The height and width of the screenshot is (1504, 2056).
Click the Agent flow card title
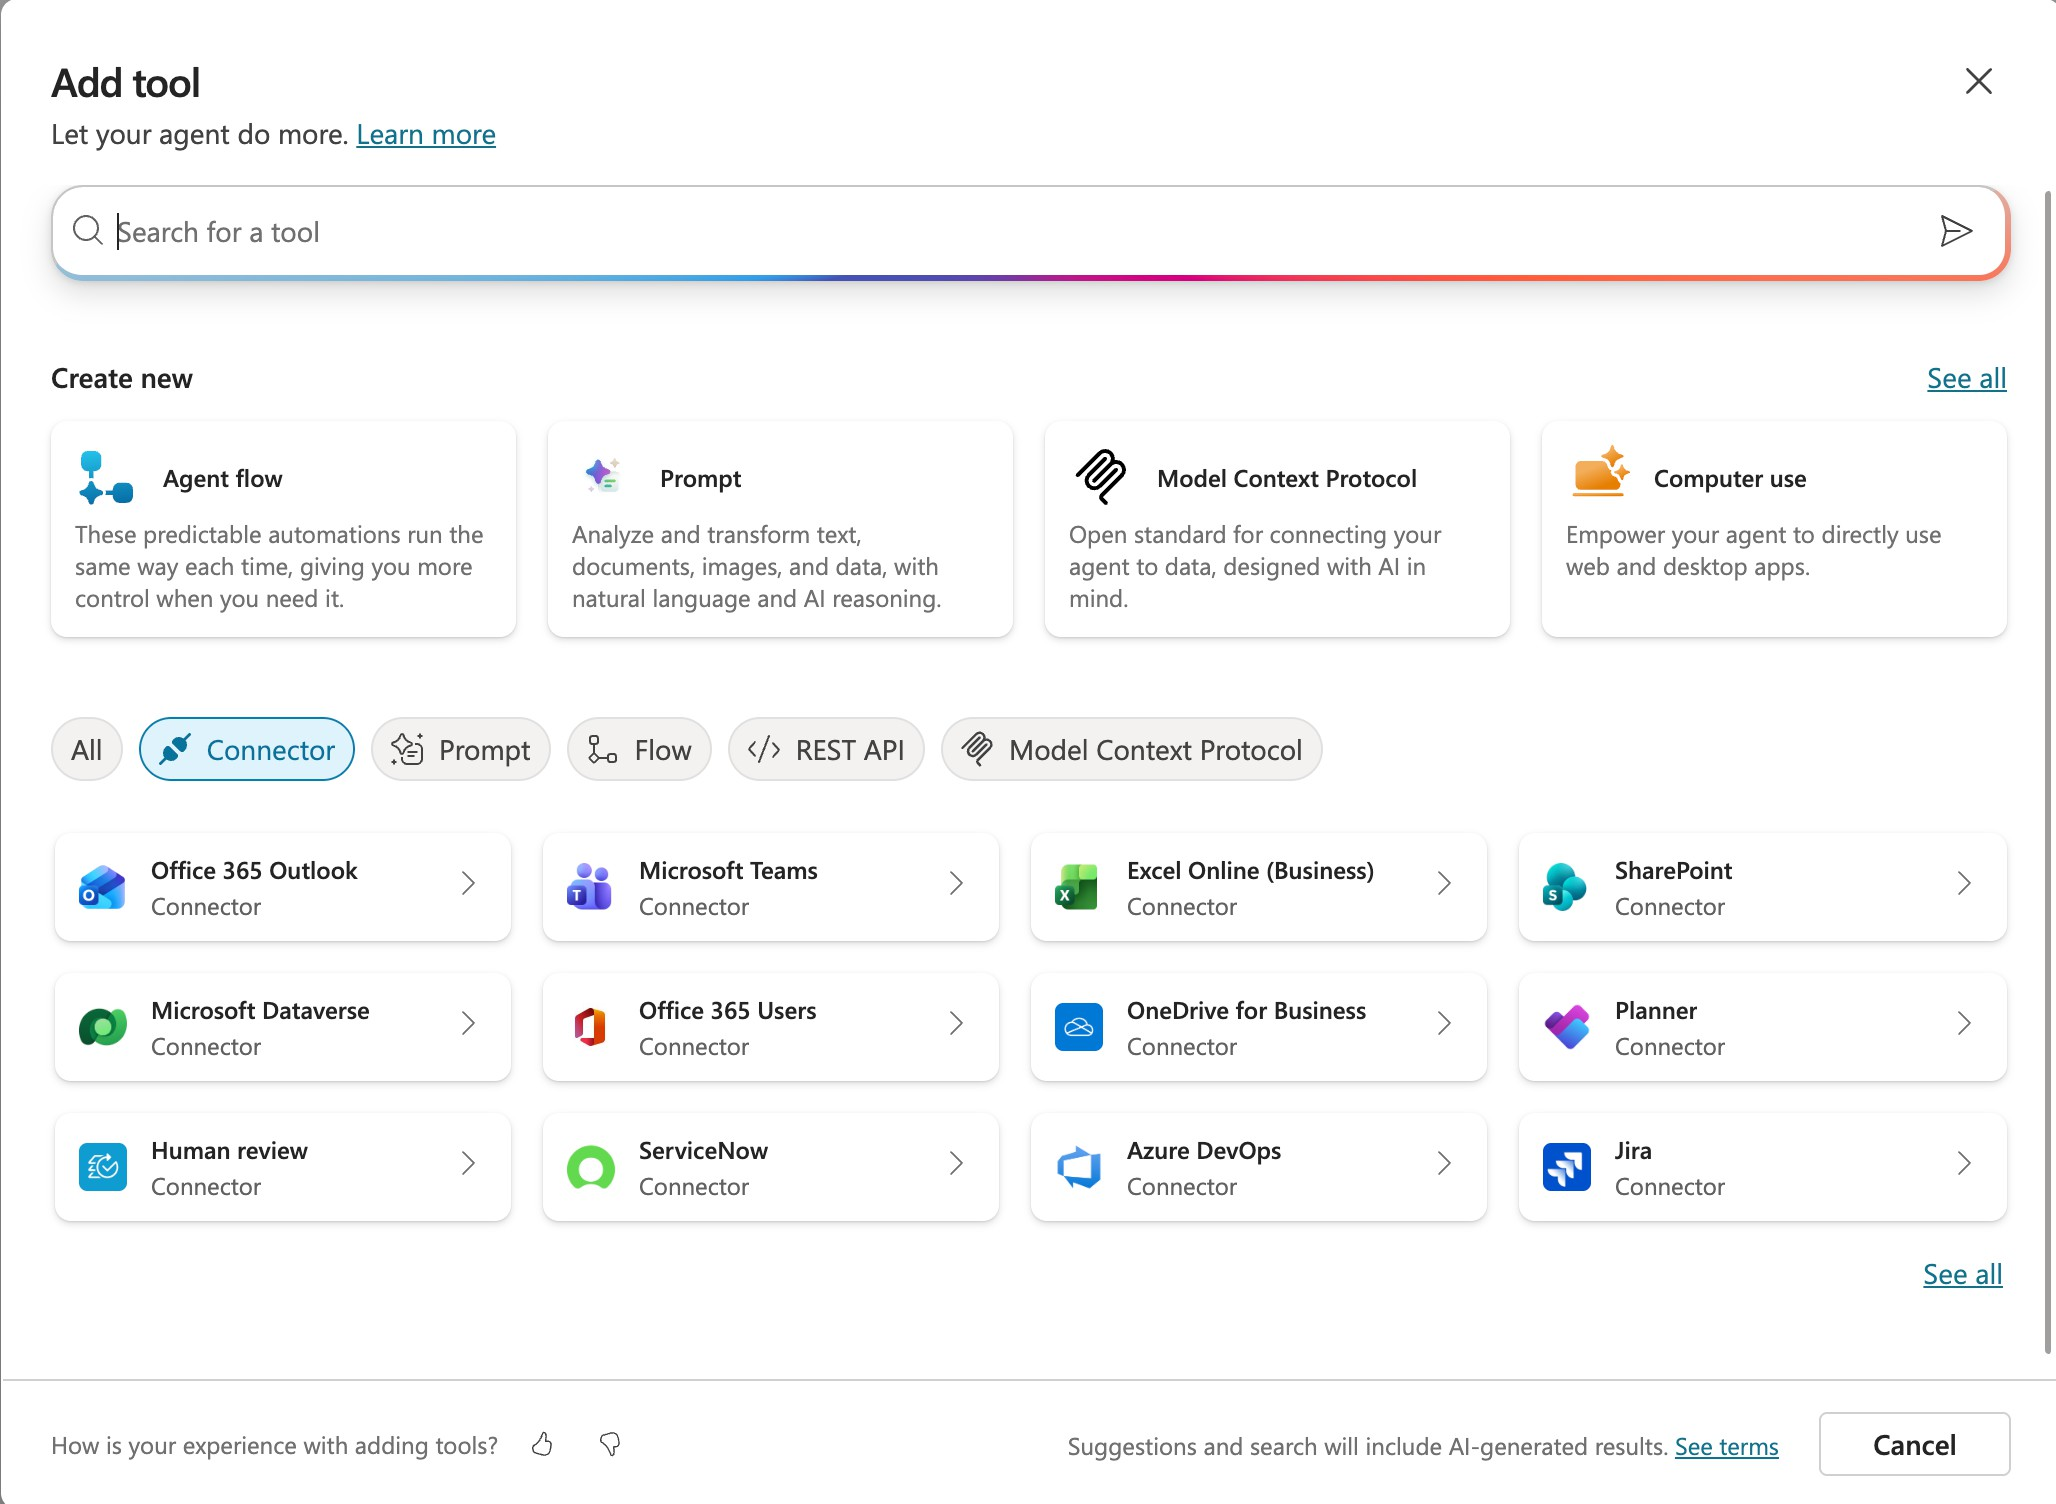(223, 478)
